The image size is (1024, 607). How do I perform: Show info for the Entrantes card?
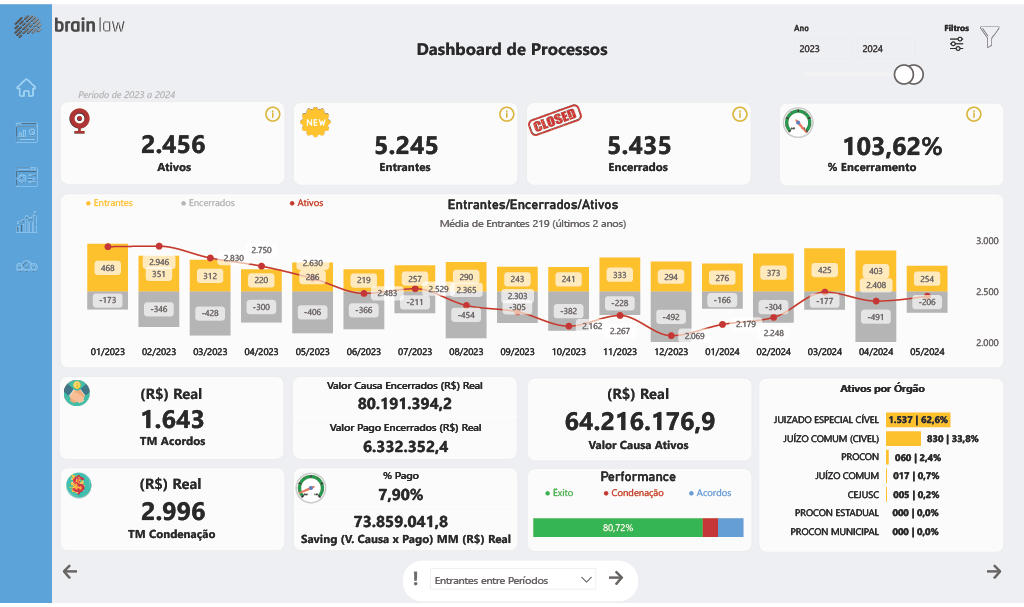[506, 114]
